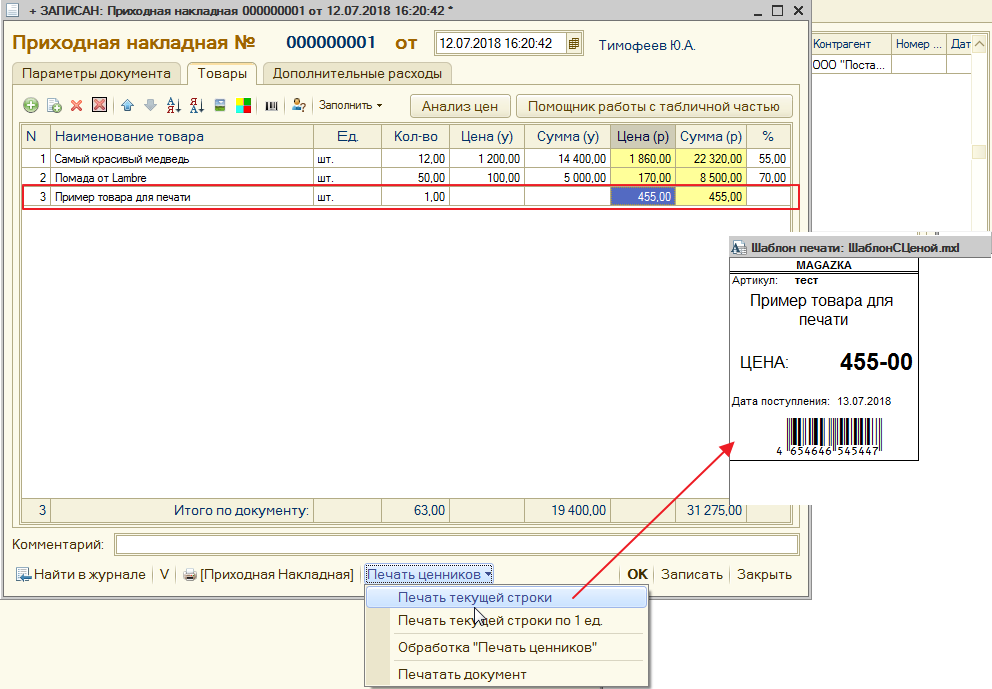Click the 8 500,00 sum cell
The image size is (992, 689).
711,178
